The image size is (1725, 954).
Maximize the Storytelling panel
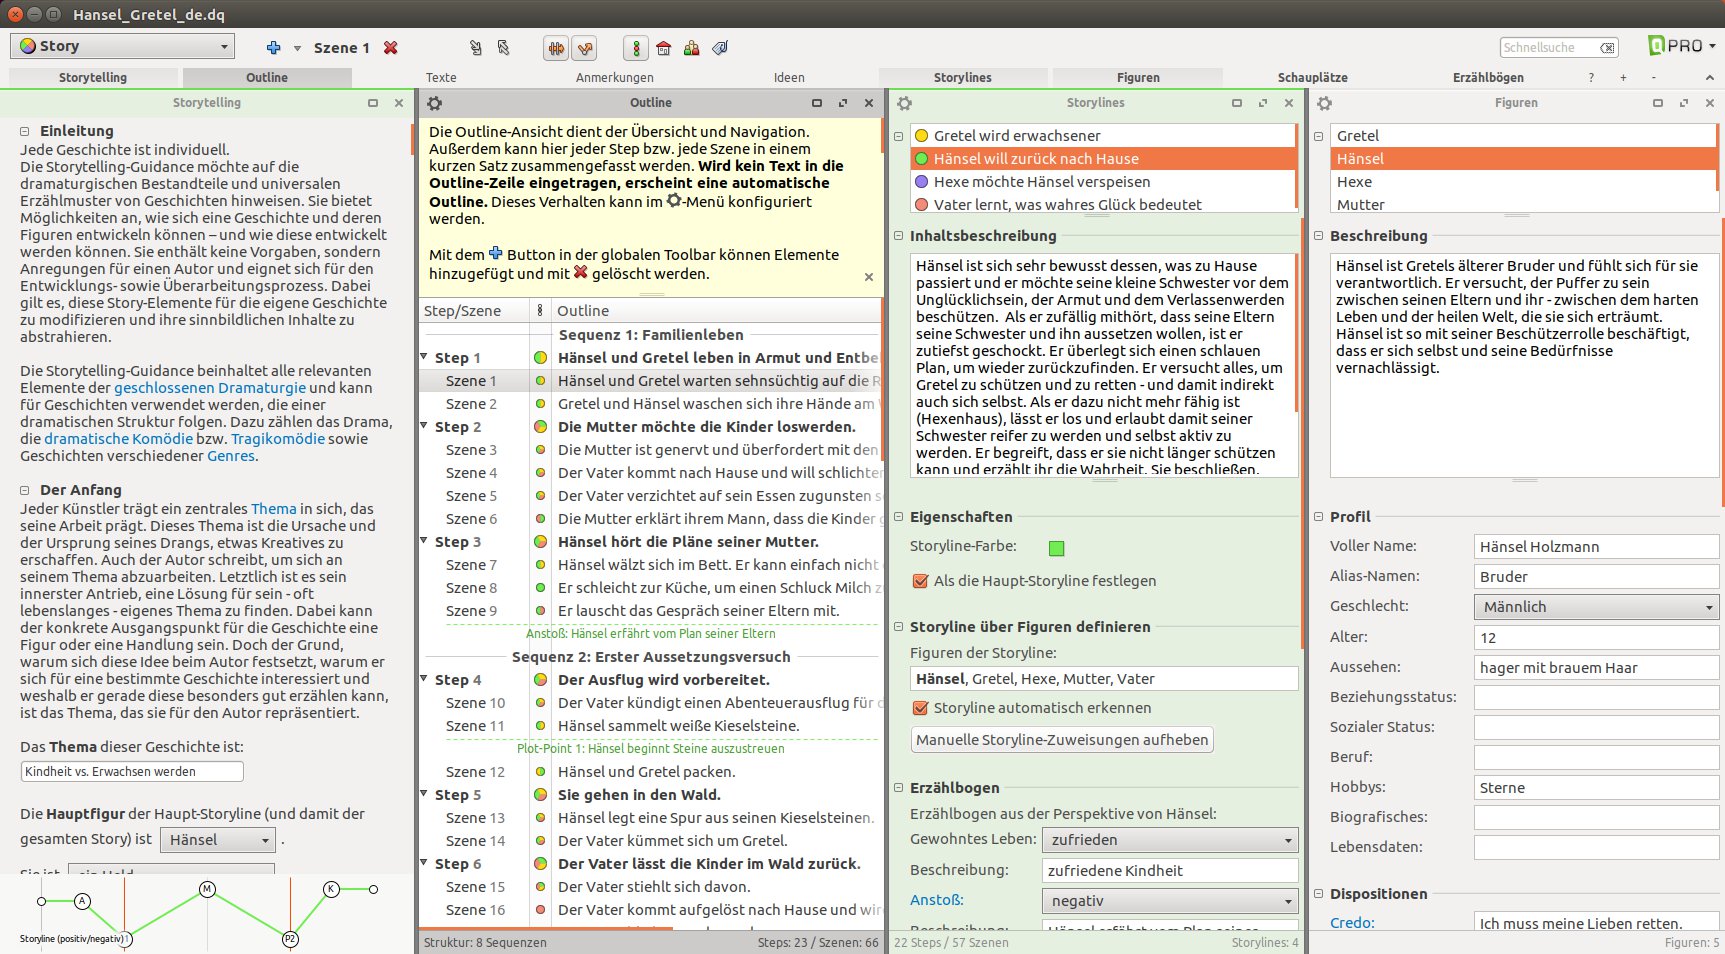pyautogui.click(x=373, y=103)
